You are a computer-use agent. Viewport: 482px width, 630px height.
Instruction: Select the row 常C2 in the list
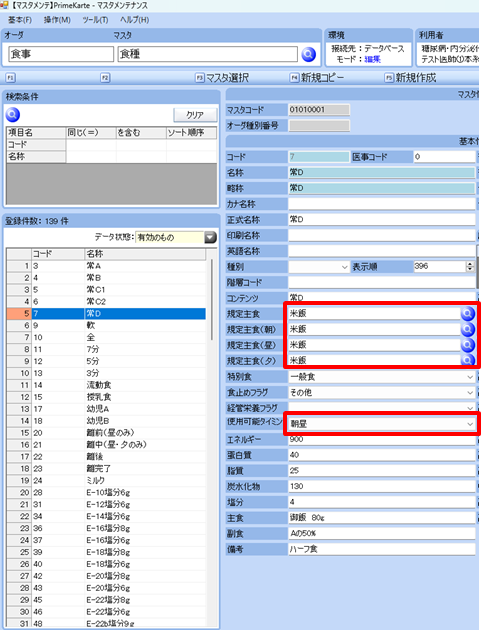point(106,302)
